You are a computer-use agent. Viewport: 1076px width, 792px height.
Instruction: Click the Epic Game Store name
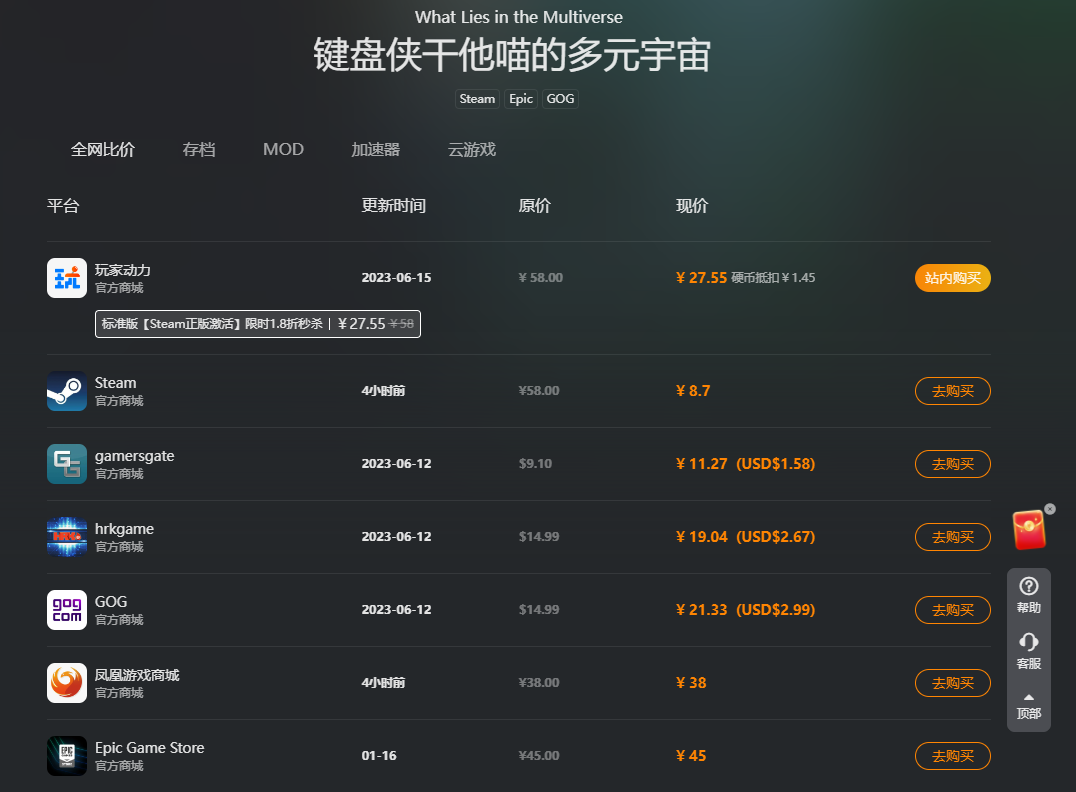tap(150, 748)
